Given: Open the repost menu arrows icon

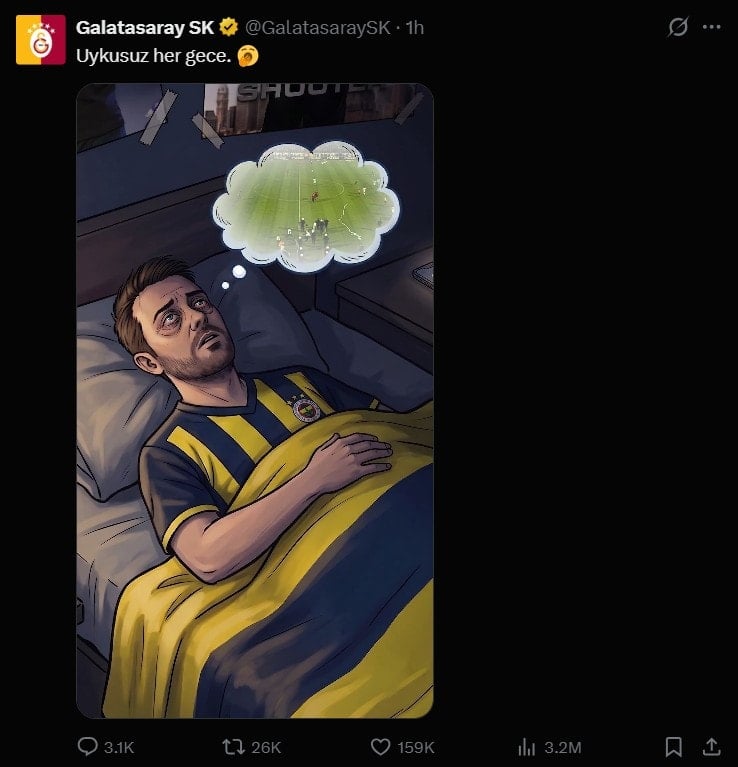Looking at the screenshot, I should pyautogui.click(x=231, y=747).
